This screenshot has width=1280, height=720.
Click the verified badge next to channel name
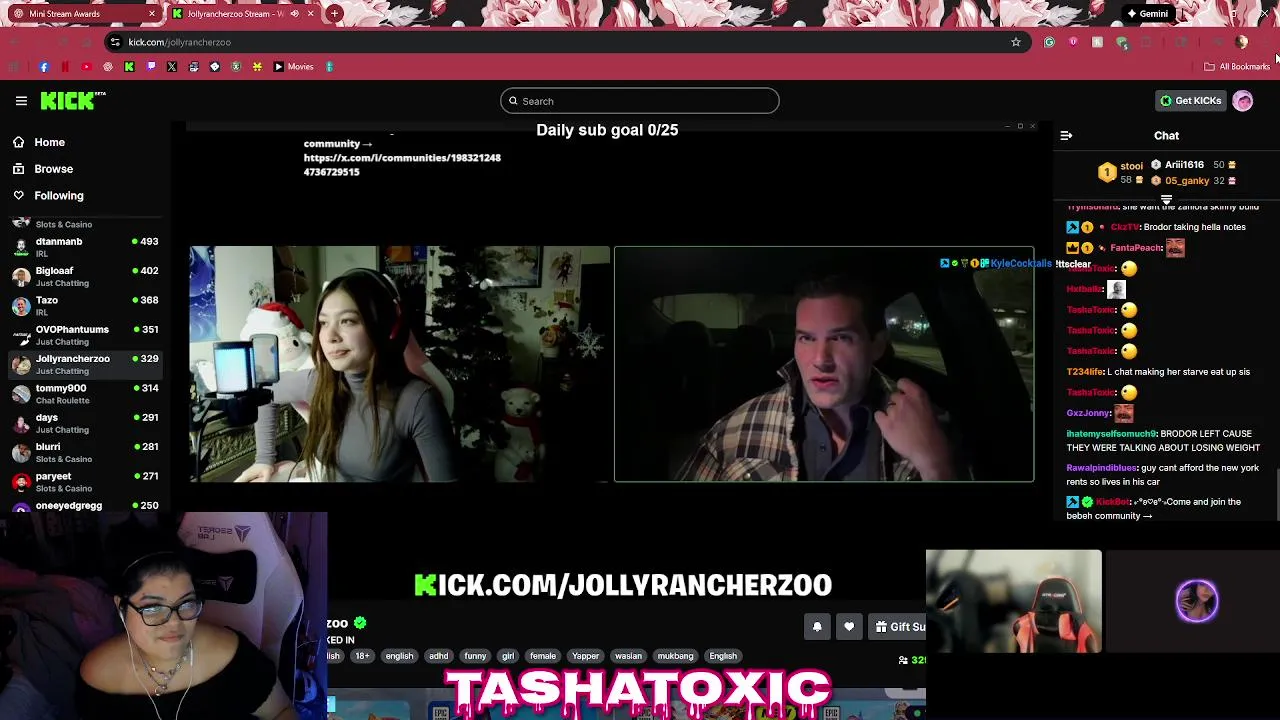click(x=360, y=623)
